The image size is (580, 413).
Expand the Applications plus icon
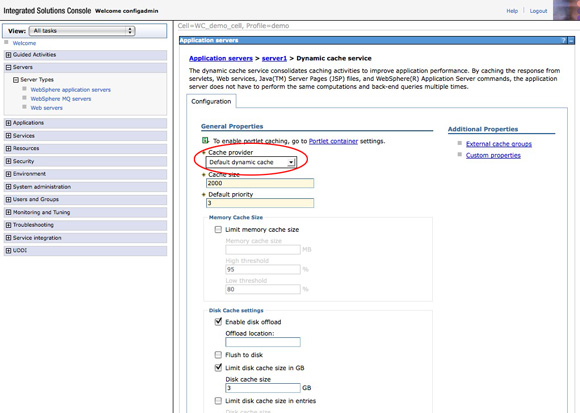click(x=8, y=123)
